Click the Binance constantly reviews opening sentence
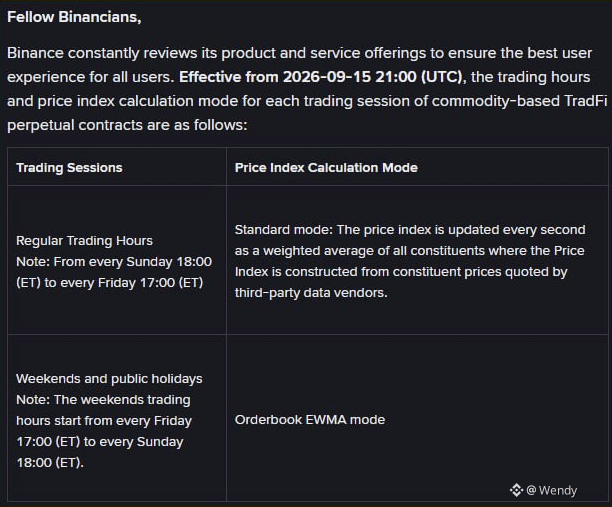 299,53
